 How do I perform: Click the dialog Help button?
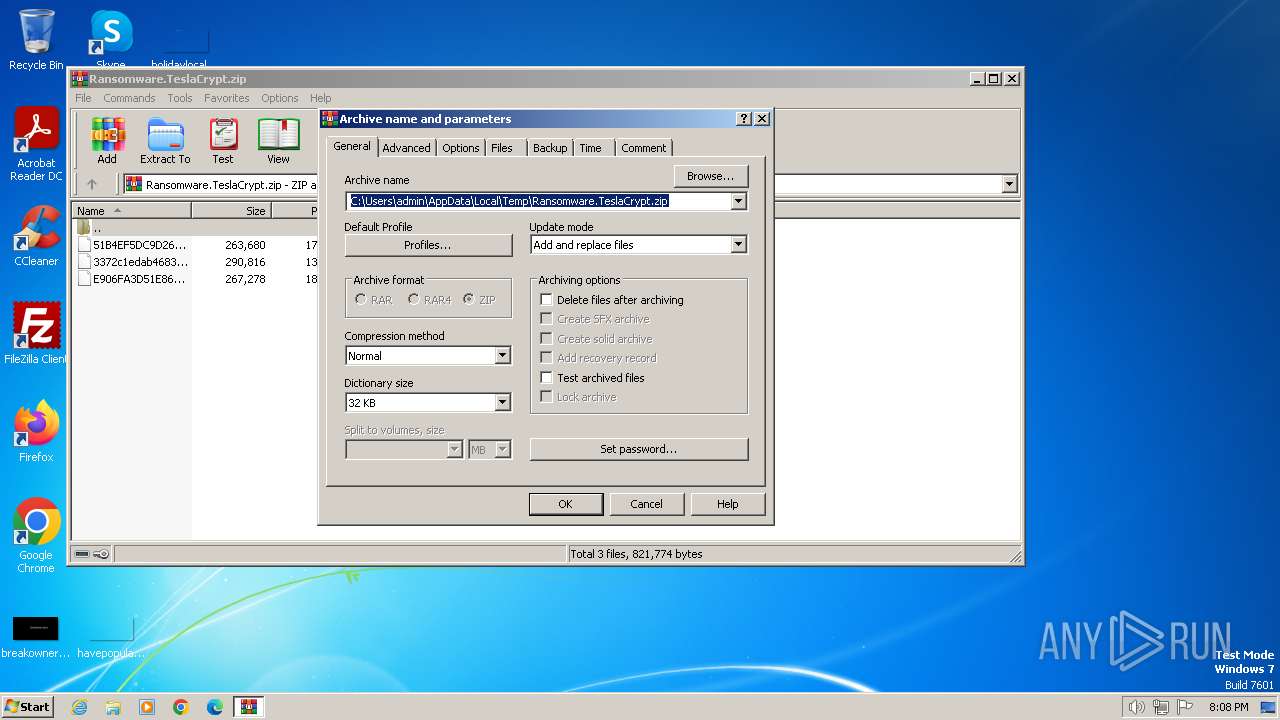[727, 504]
